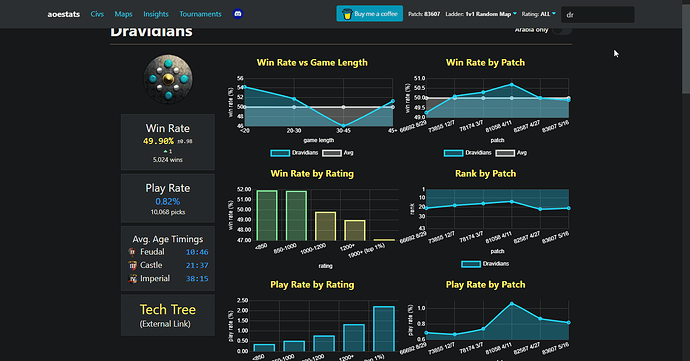Click the Dravidians civilization emblem
The width and height of the screenshot is (690, 361).
point(168,79)
